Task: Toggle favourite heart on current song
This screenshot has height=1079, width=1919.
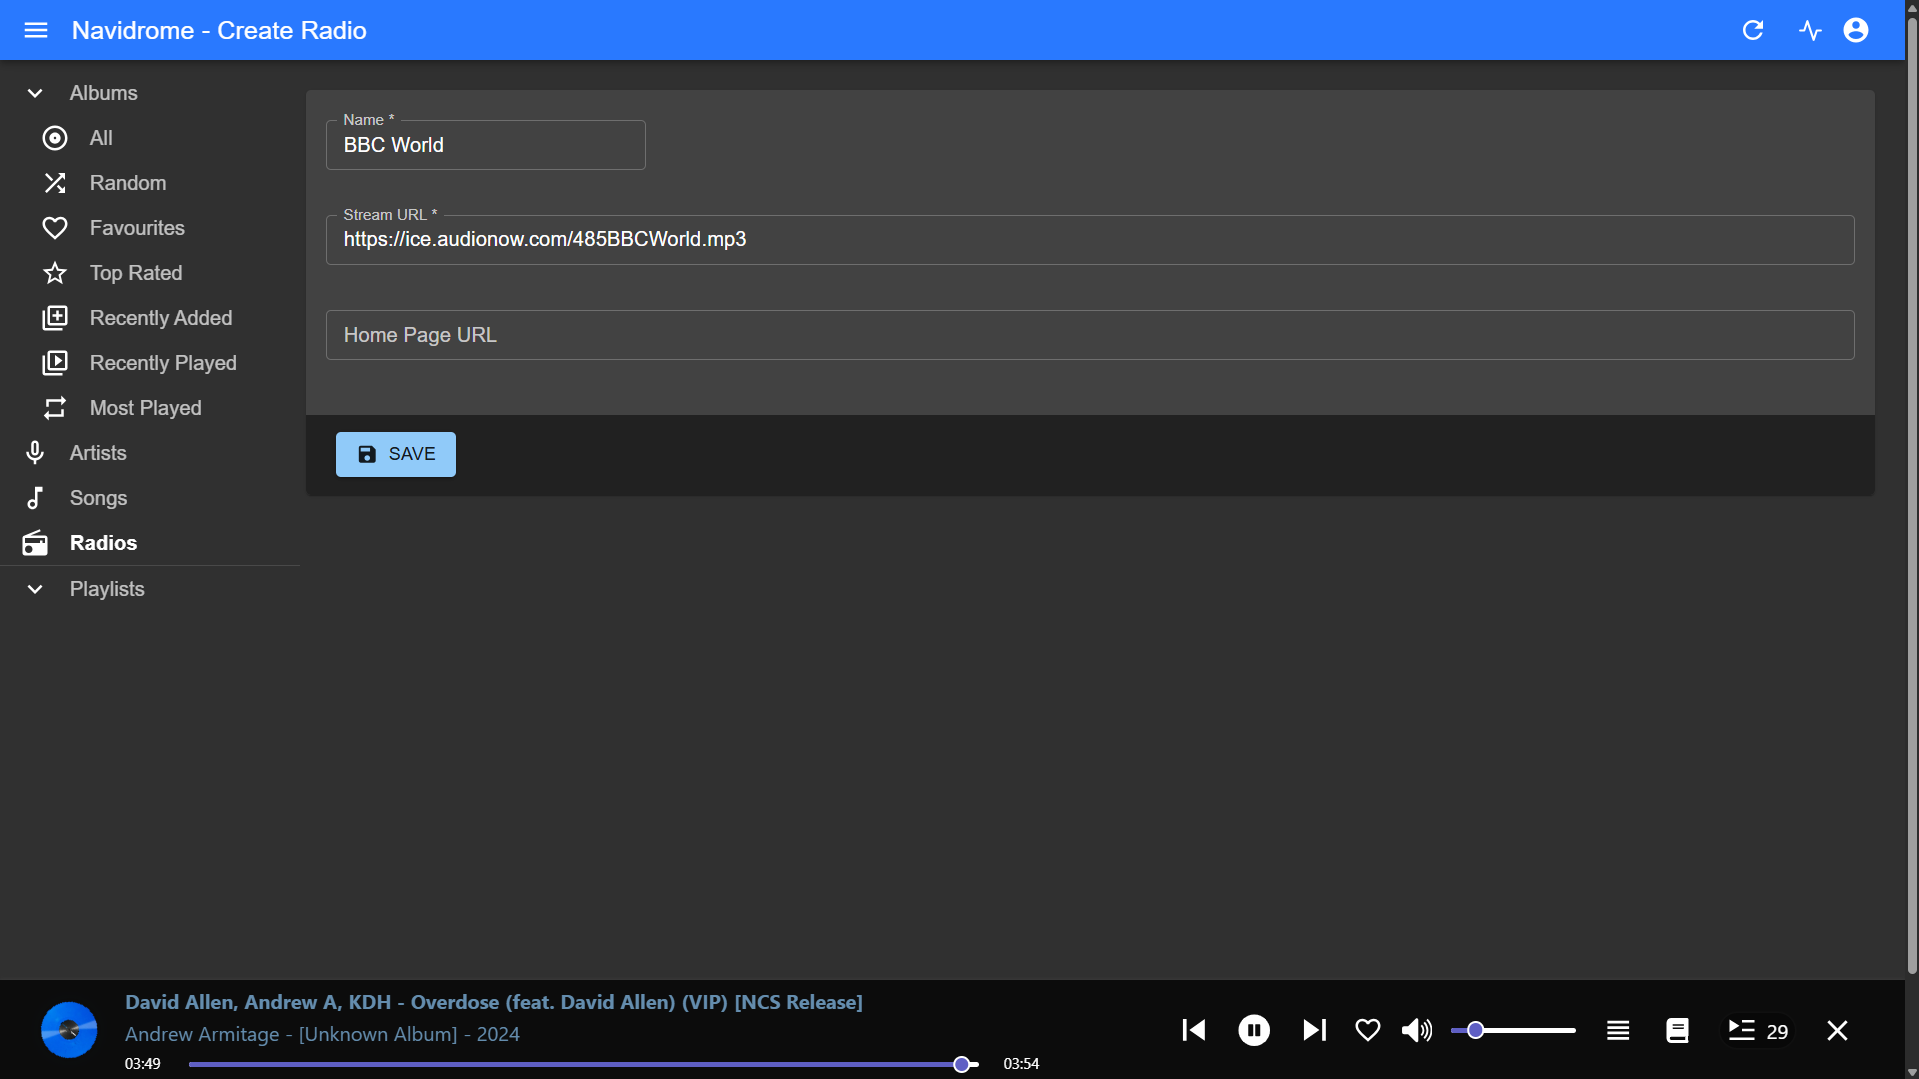Action: point(1367,1030)
